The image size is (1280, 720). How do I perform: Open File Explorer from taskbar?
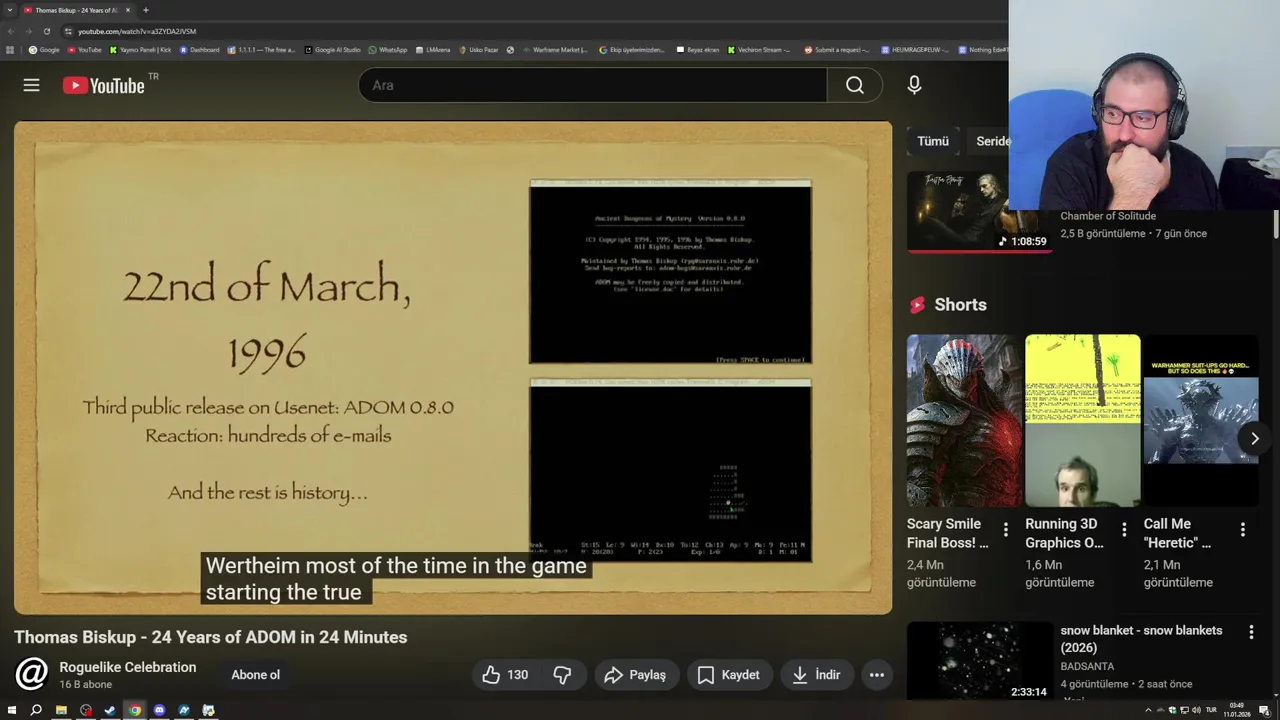pos(61,710)
